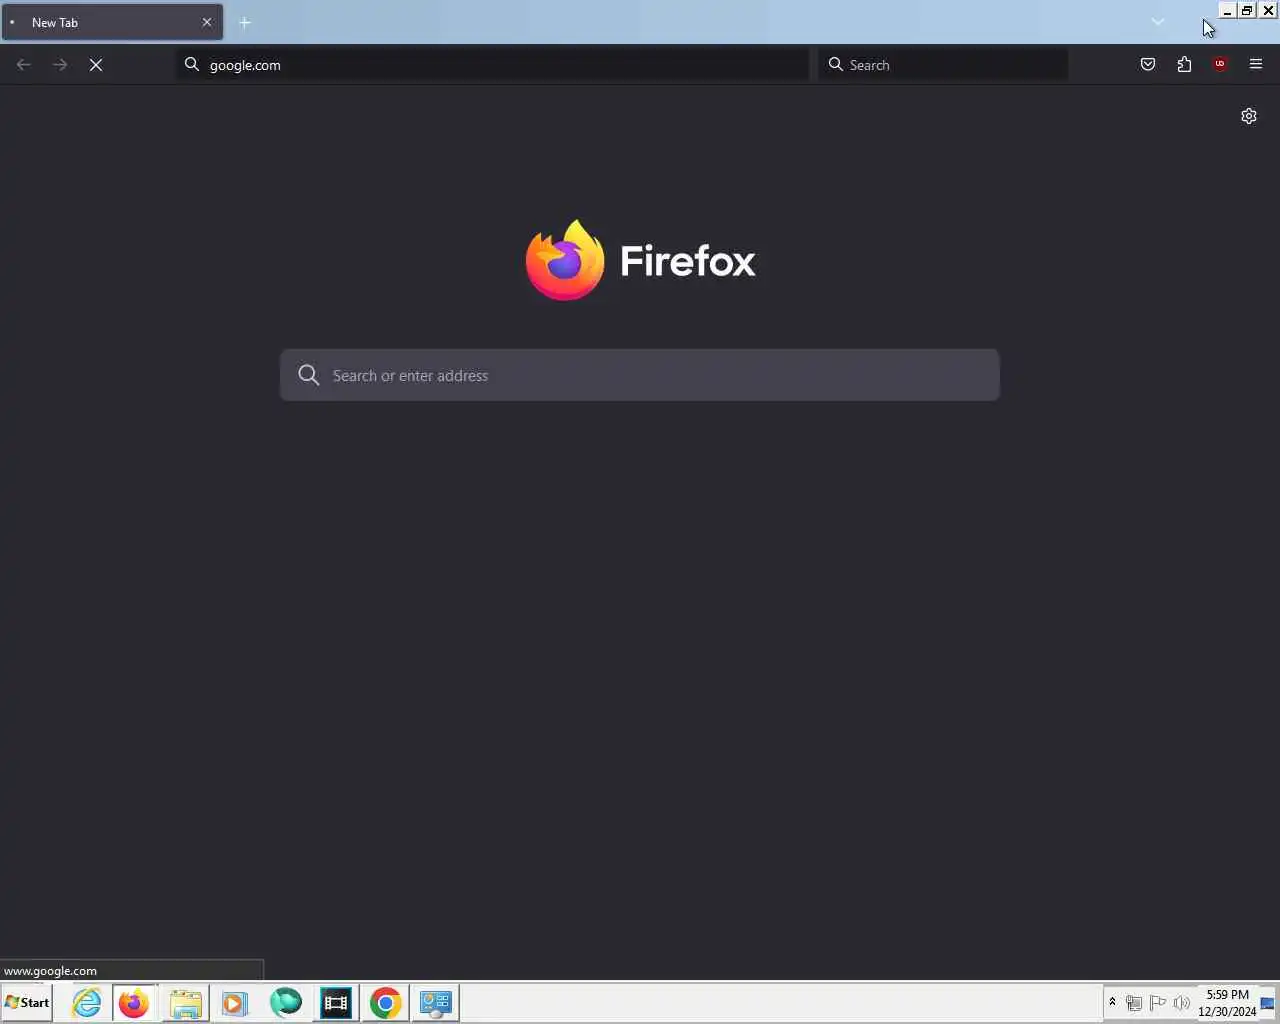Click the magnifier icon in the address bar

192,65
